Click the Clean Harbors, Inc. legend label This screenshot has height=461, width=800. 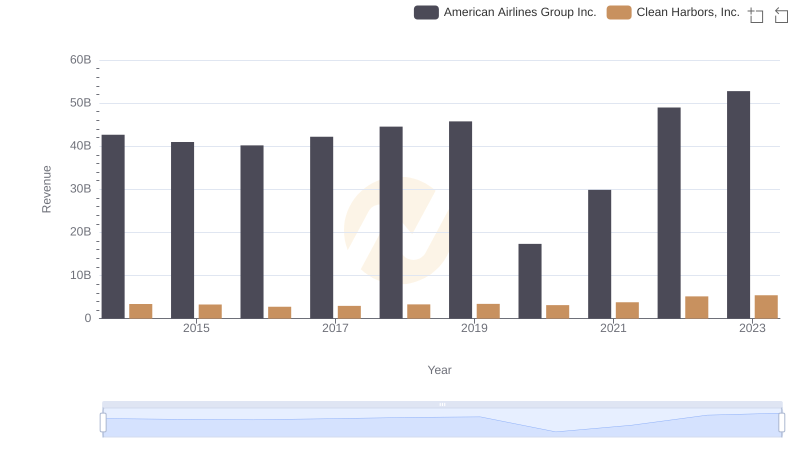pyautogui.click(x=688, y=12)
